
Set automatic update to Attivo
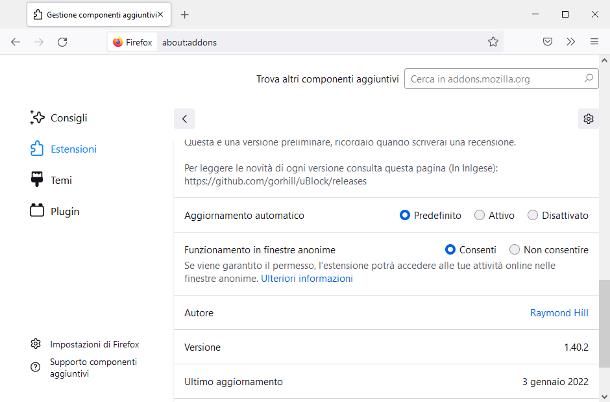tap(479, 215)
